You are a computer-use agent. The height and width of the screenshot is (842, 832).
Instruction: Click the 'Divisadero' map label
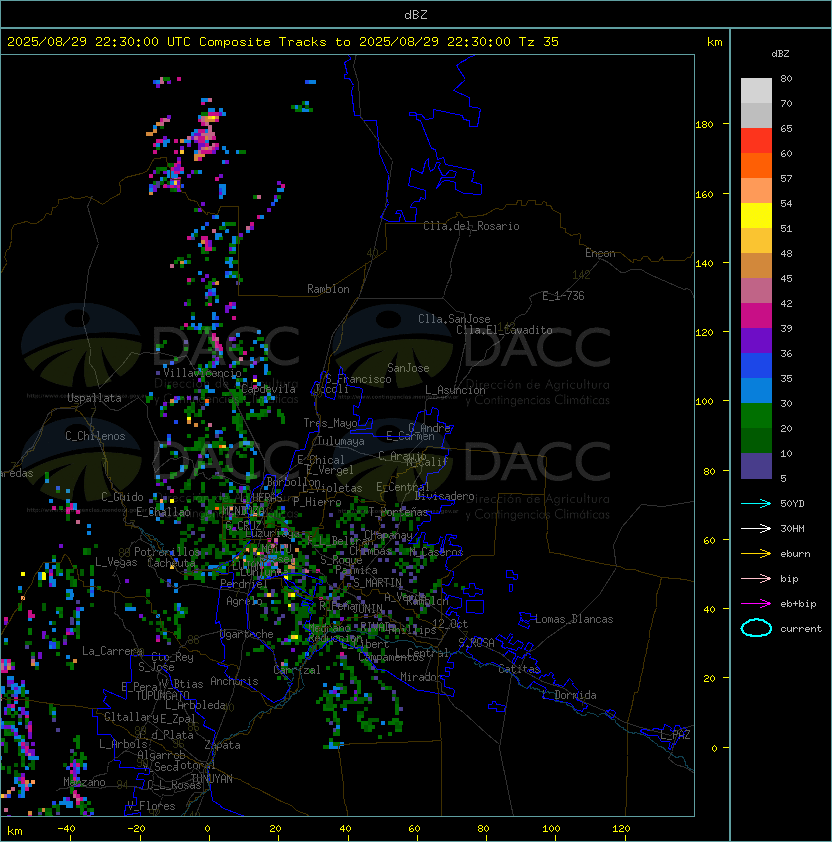(x=444, y=496)
